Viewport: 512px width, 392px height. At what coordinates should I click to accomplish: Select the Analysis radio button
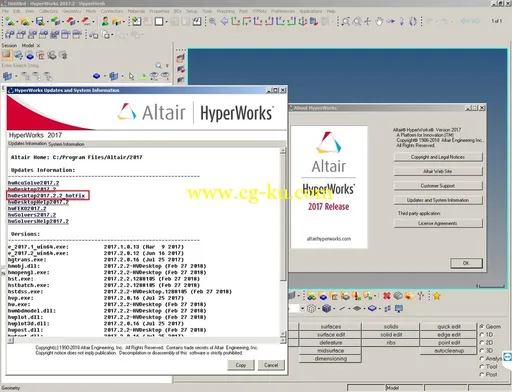(482, 359)
